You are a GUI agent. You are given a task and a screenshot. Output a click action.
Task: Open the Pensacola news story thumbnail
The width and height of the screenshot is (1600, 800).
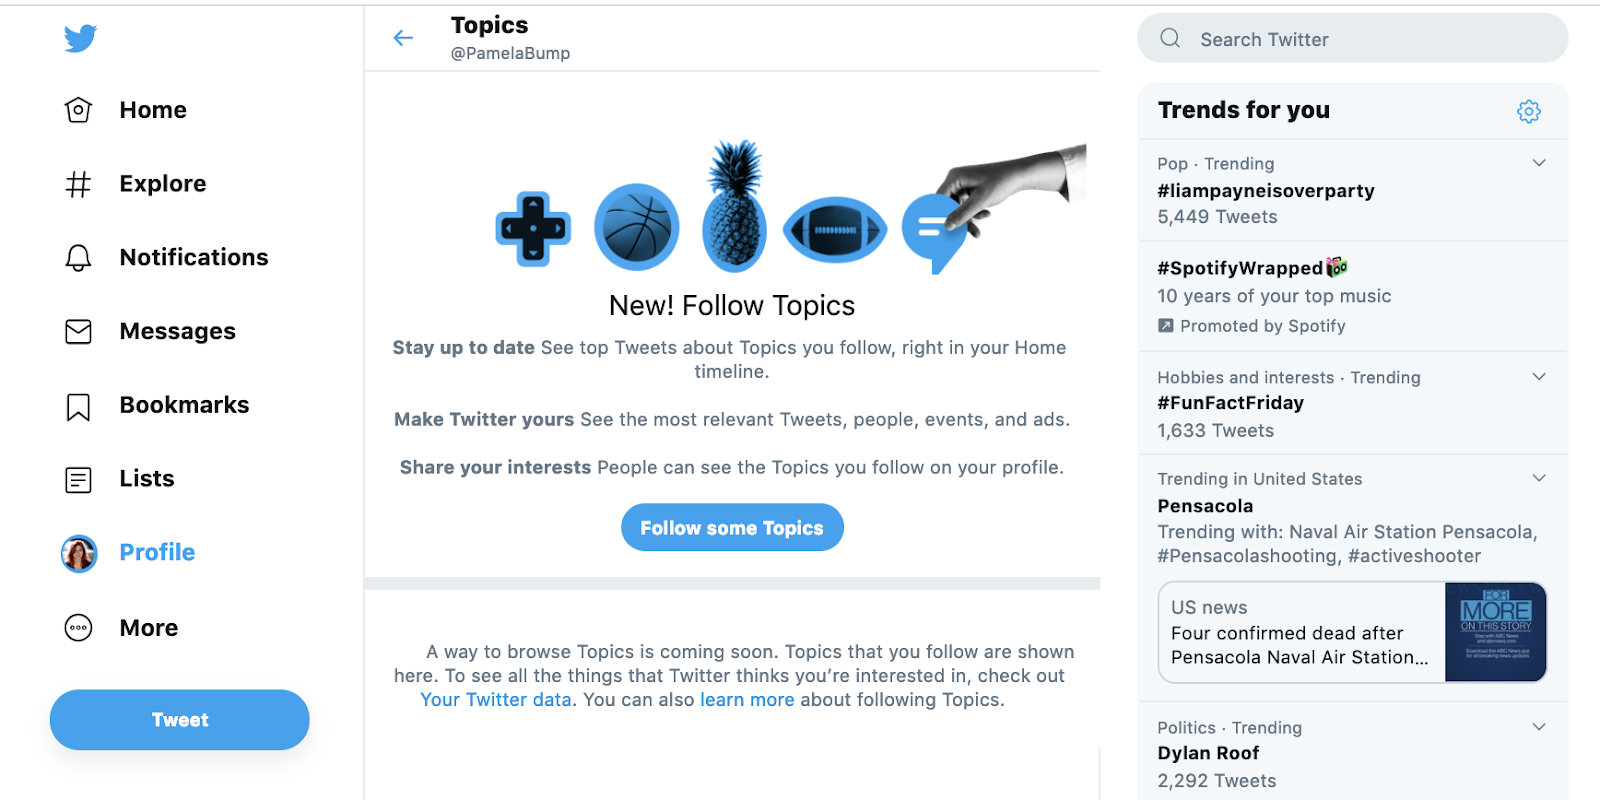click(1495, 632)
